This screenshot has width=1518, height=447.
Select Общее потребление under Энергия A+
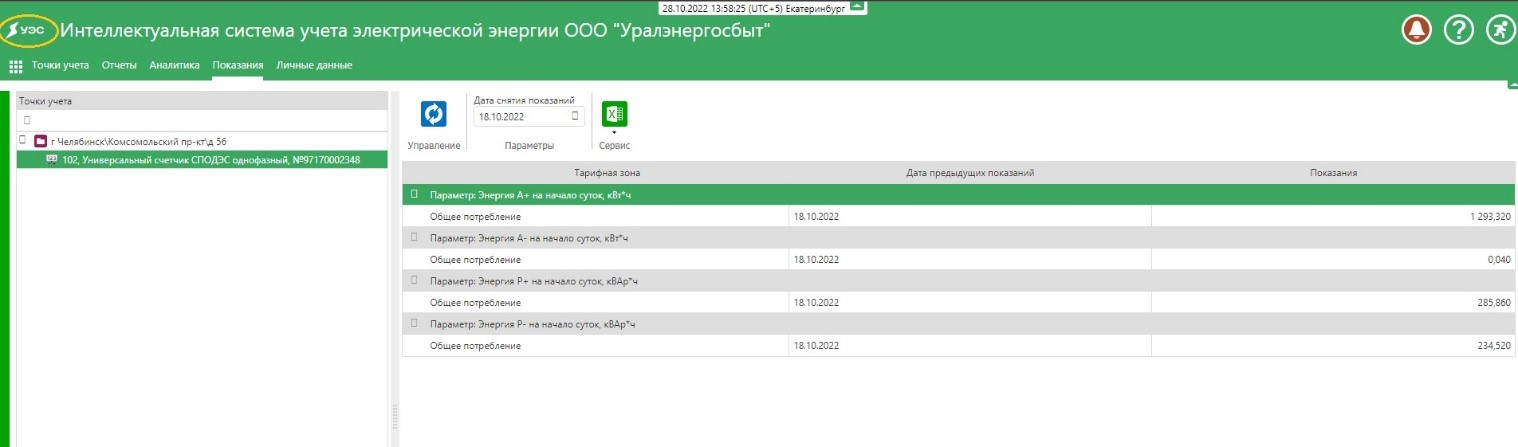tap(475, 217)
